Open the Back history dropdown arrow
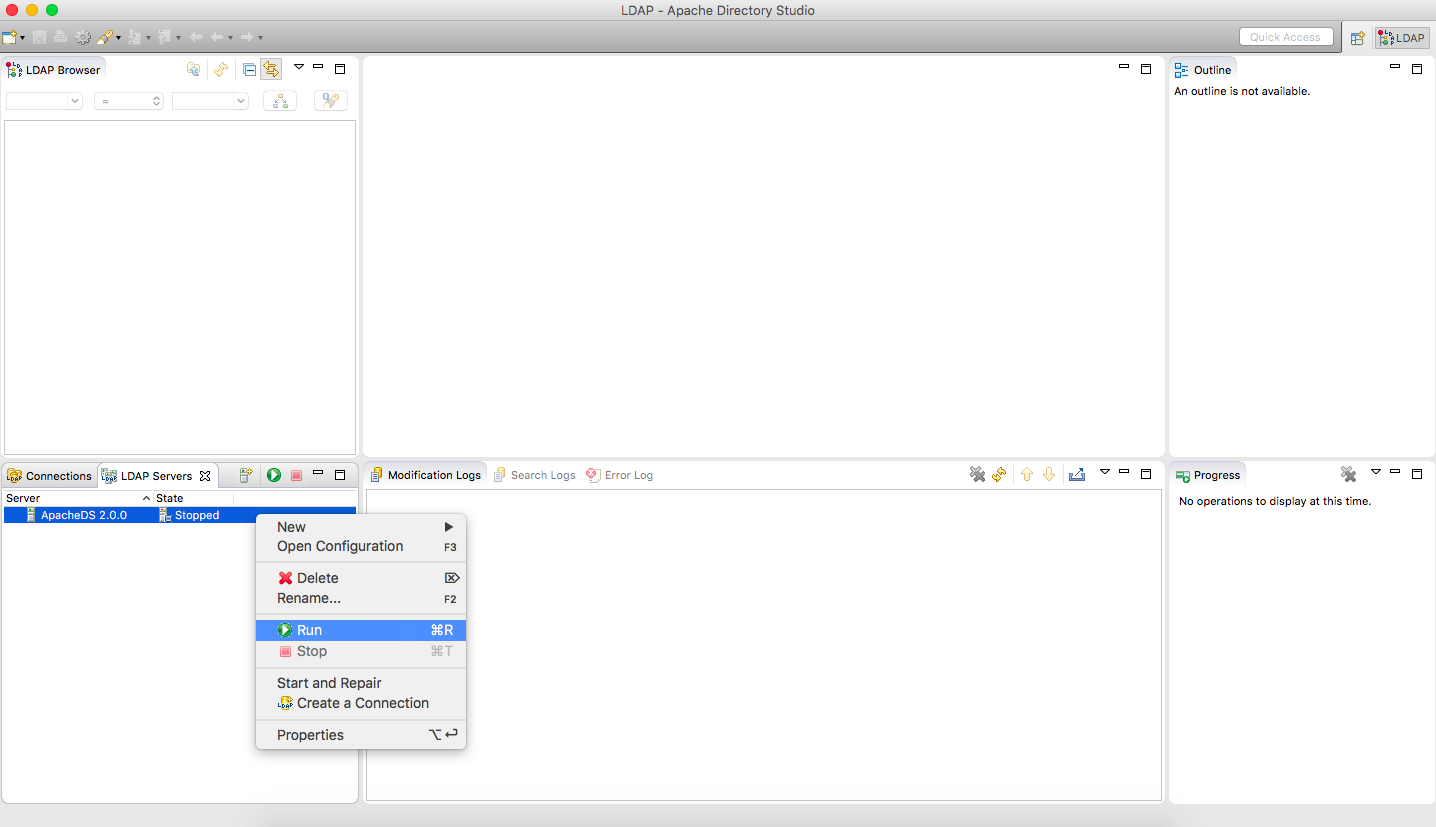The image size is (1436, 827). coord(230,38)
